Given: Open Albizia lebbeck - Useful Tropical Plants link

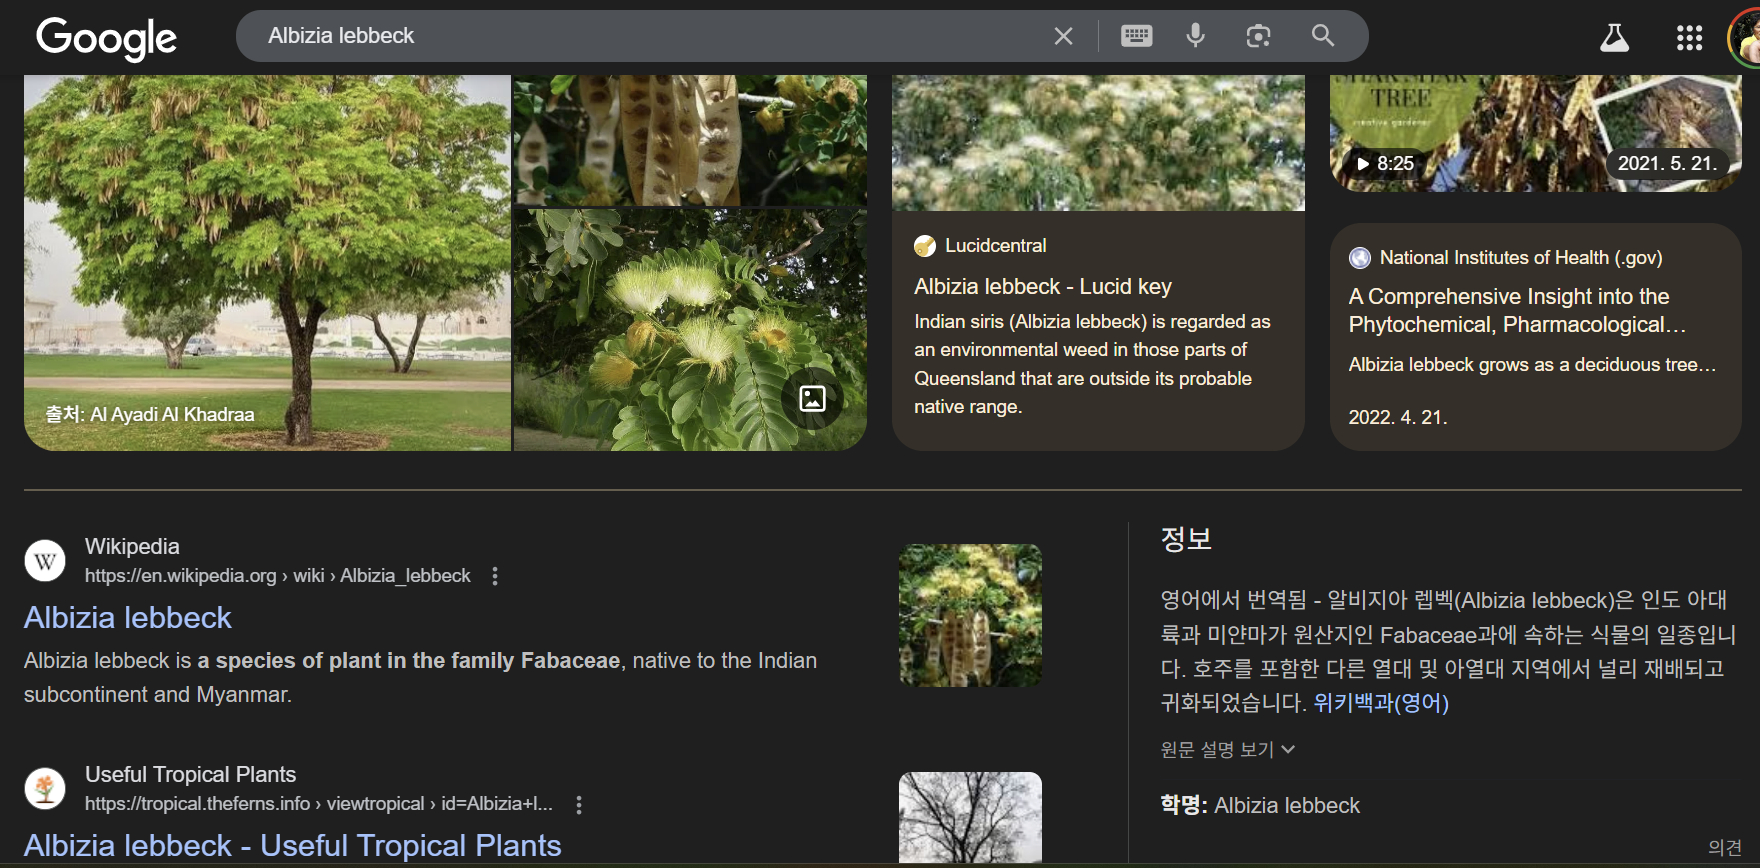Looking at the screenshot, I should (x=293, y=846).
